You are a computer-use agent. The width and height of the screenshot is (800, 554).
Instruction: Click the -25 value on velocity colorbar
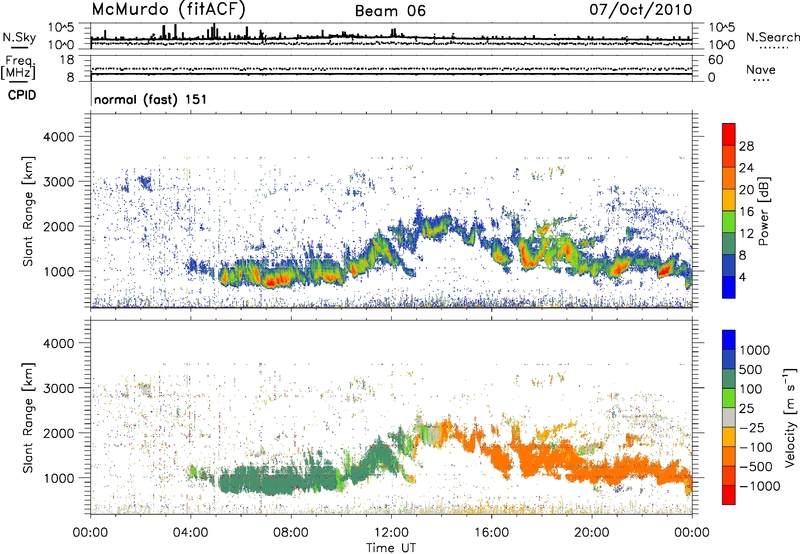pos(752,427)
